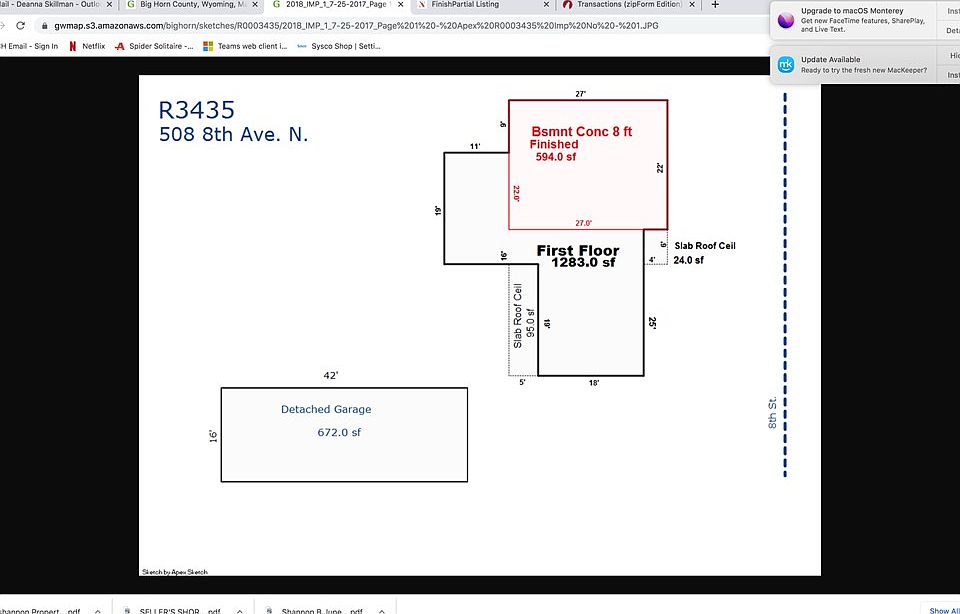Viewport: 960px width, 614px height.
Task: Click the macOS Monterey upgrade notification icon
Action: 786,20
